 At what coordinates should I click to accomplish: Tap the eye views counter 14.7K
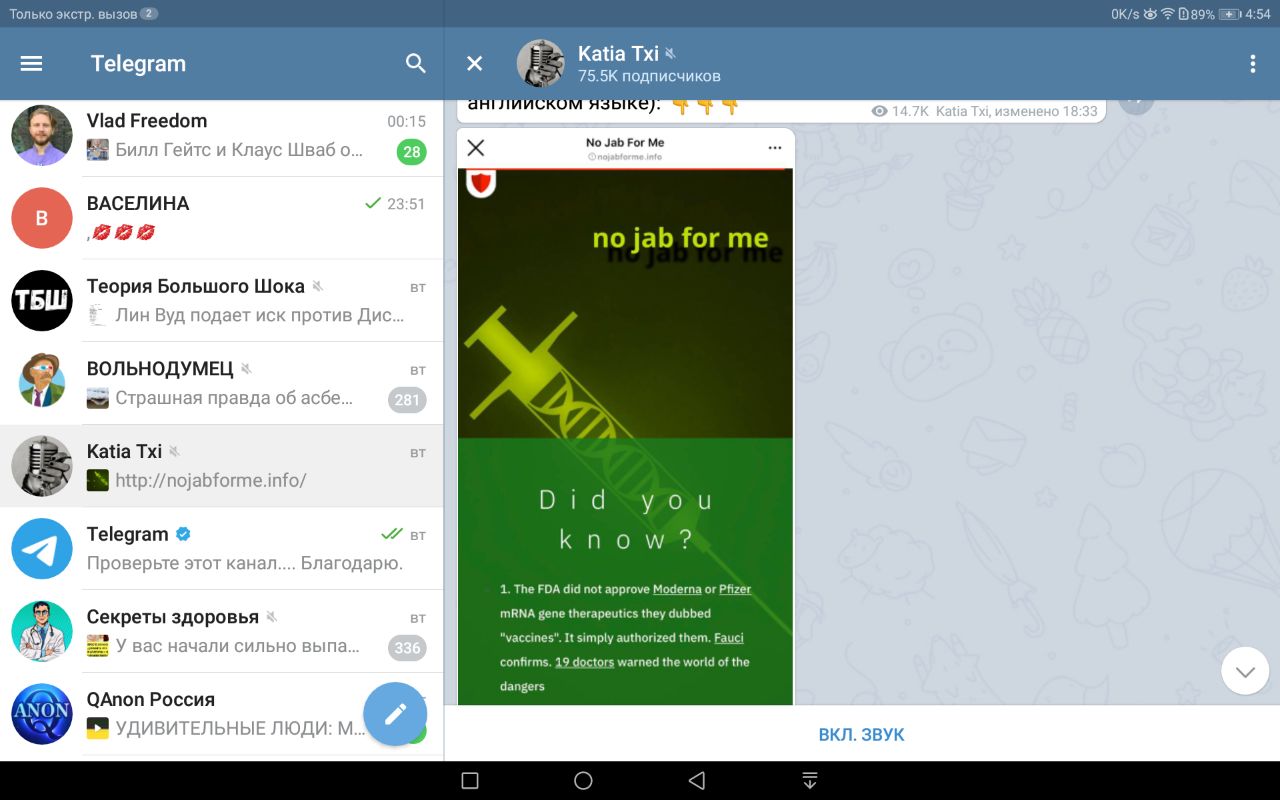pyautogui.click(x=900, y=111)
